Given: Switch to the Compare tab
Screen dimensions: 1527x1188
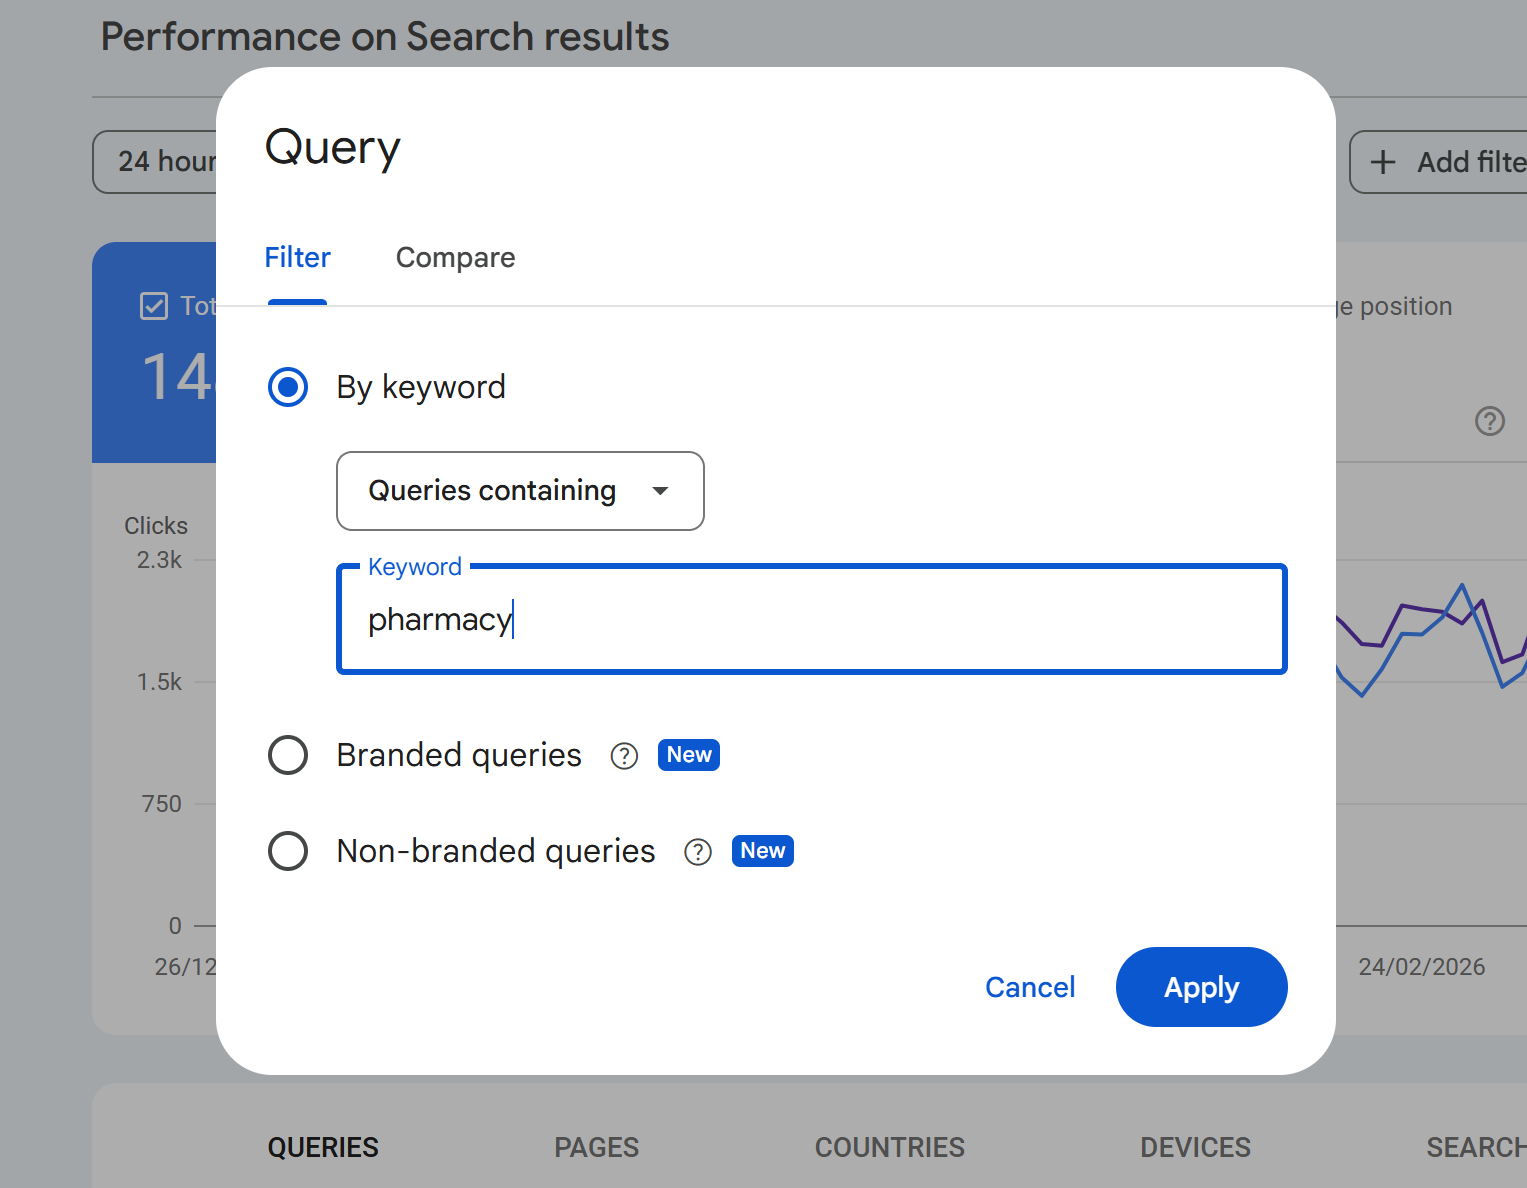Looking at the screenshot, I should pos(455,258).
